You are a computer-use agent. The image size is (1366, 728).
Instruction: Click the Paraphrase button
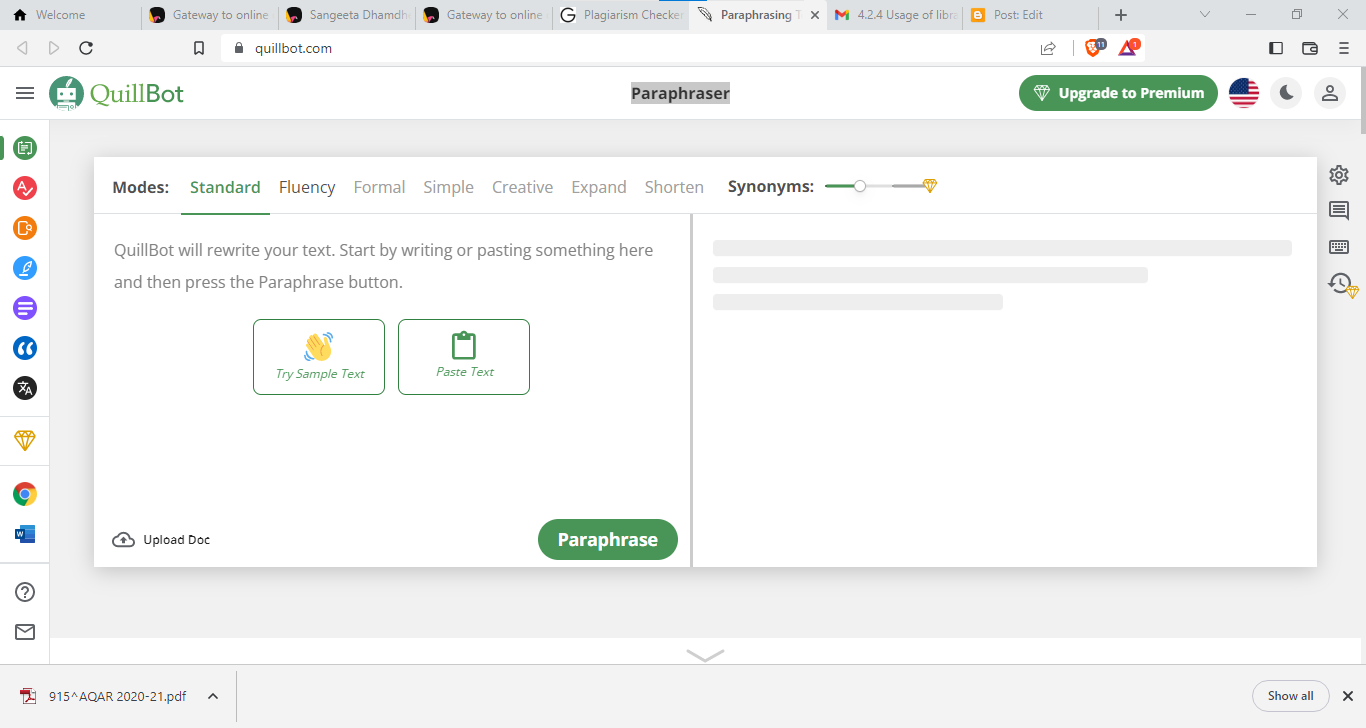point(608,540)
